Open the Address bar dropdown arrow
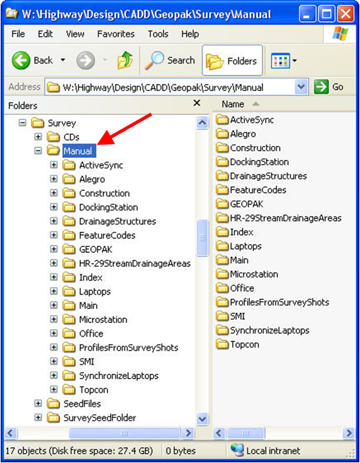Image resolution: width=360 pixels, height=463 pixels. (x=301, y=87)
